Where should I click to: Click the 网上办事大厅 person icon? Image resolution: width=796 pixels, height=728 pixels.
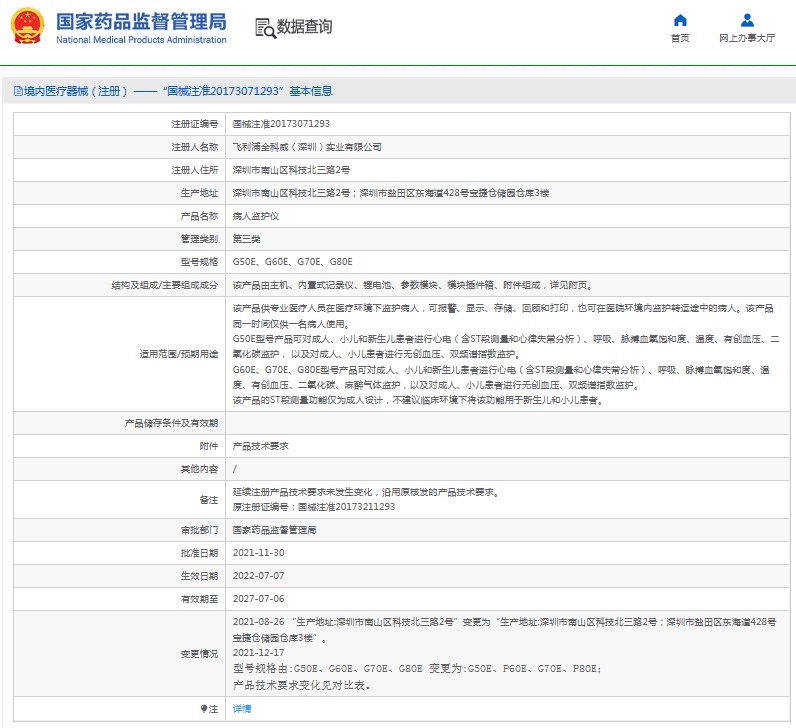point(747,20)
